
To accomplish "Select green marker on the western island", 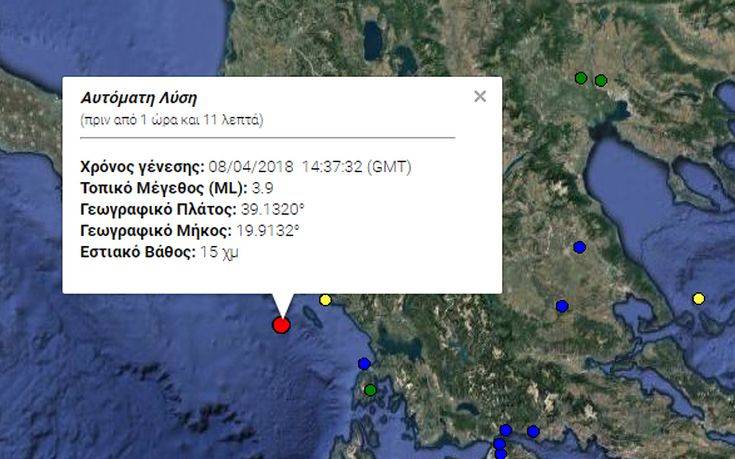I will pyautogui.click(x=370, y=389).
